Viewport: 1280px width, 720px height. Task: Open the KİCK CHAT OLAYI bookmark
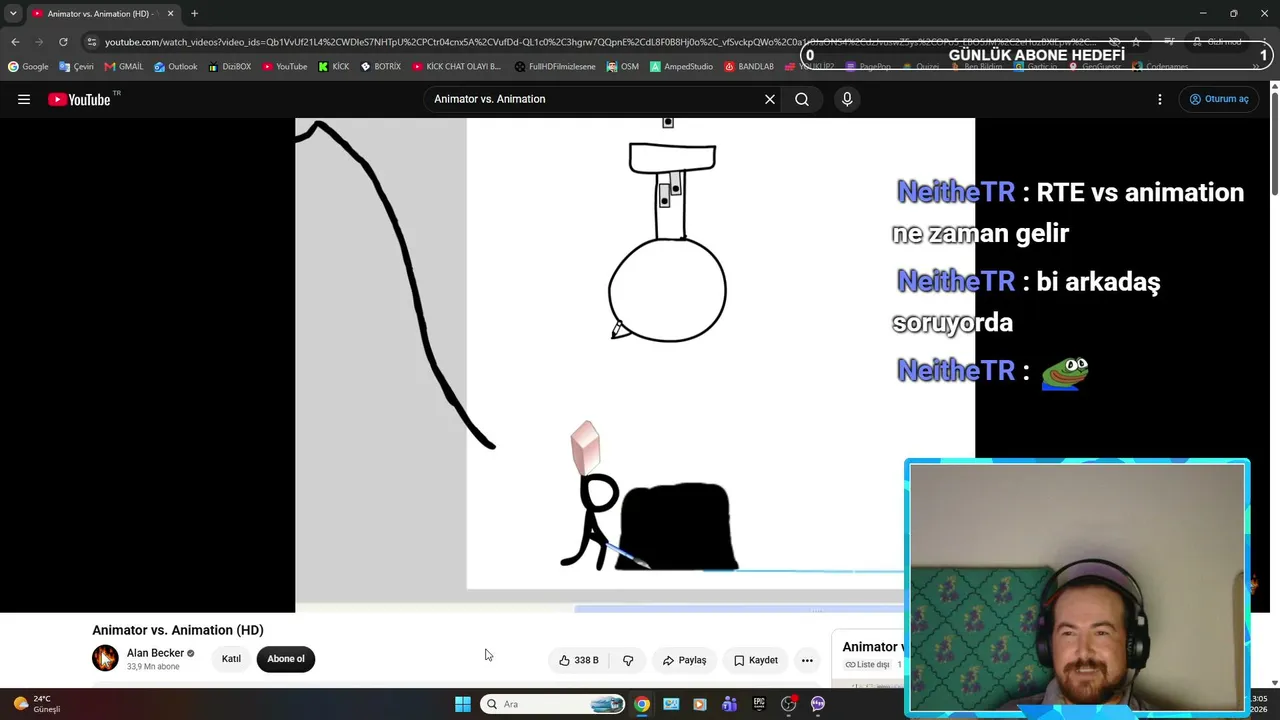pos(457,67)
